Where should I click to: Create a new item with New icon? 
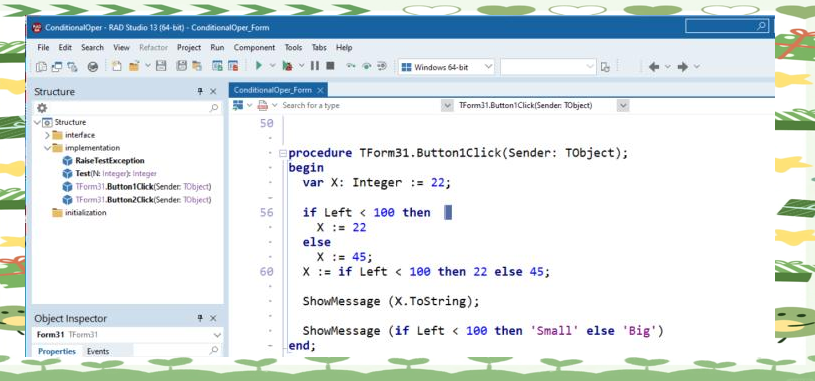pos(117,66)
